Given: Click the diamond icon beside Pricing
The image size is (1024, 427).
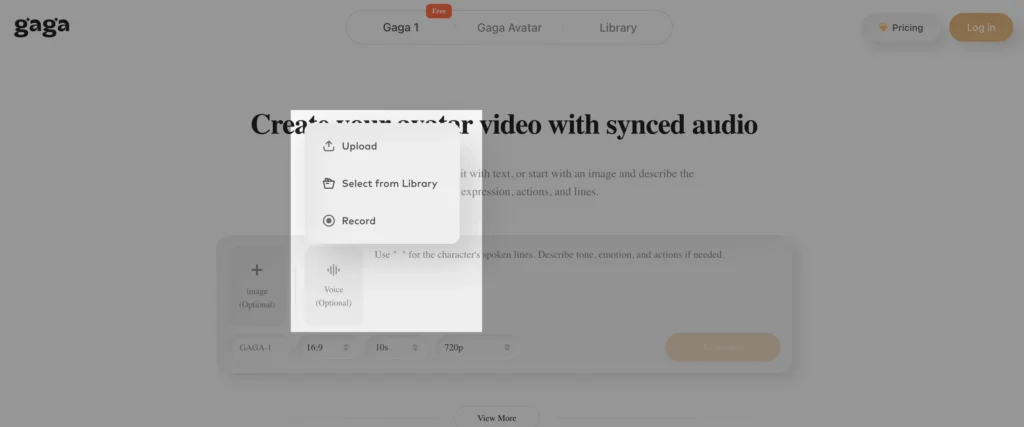Looking at the screenshot, I should (x=883, y=27).
